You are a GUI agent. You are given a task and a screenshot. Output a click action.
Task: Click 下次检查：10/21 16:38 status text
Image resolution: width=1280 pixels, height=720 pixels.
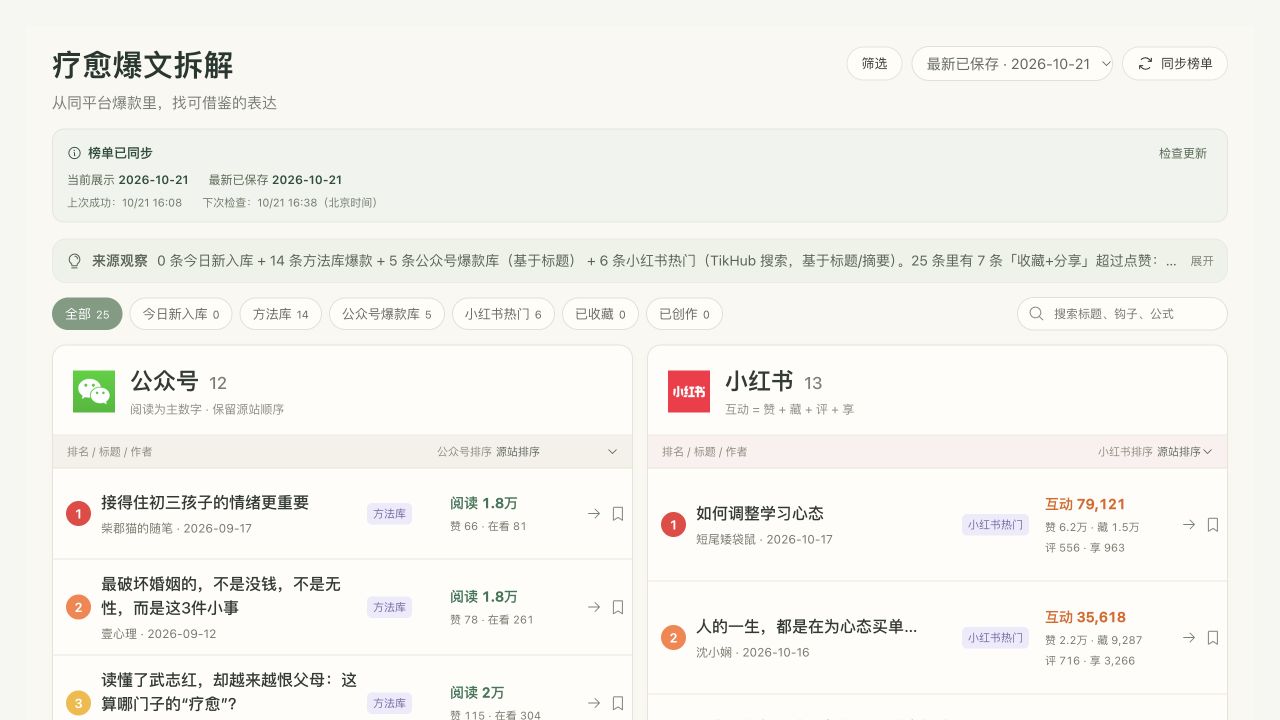tap(292, 202)
